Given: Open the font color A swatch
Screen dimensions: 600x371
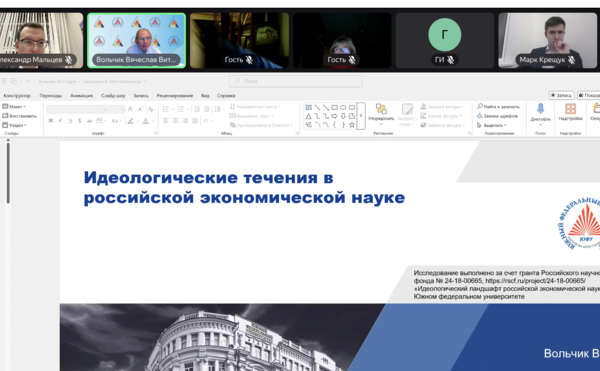Looking at the screenshot, I should (145, 121).
